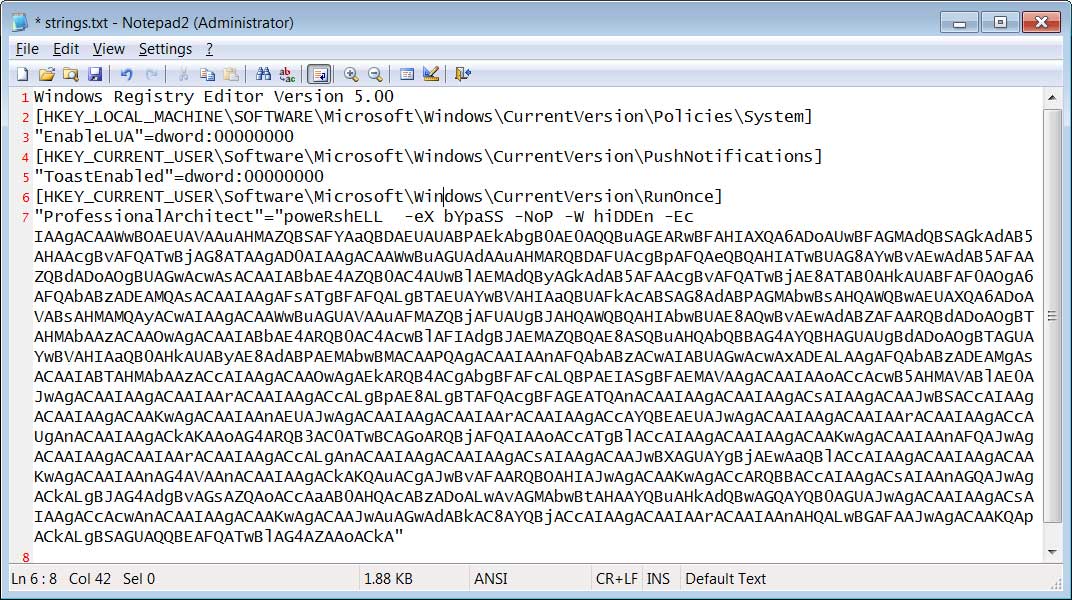Open Find with binoculars icon
Screen dimensions: 1072x600
[x=263, y=74]
